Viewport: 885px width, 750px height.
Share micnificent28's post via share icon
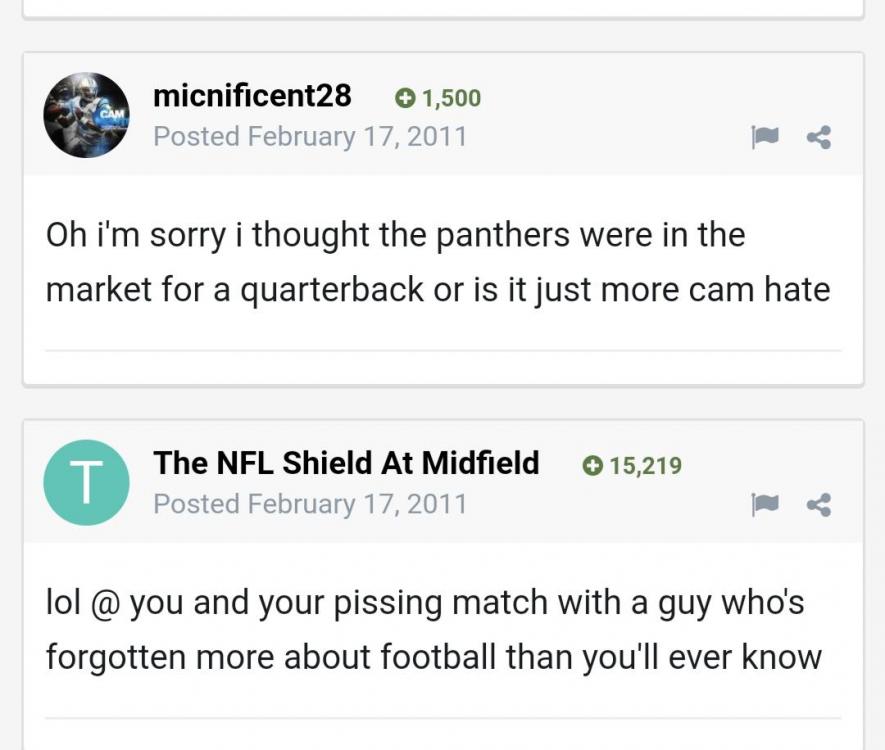pos(818,137)
